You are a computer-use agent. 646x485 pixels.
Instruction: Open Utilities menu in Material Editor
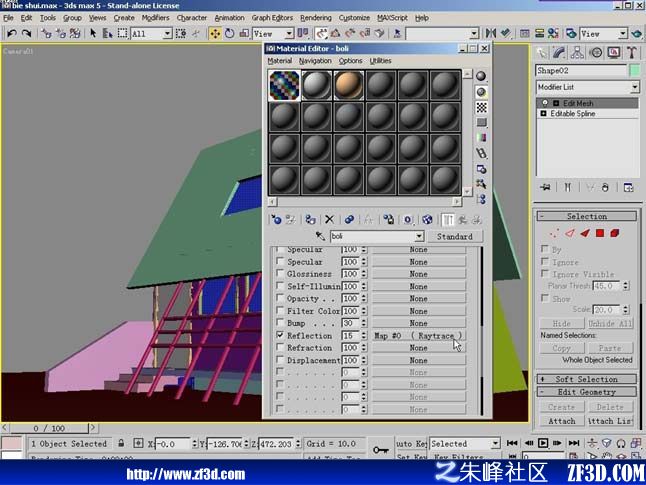click(380, 61)
